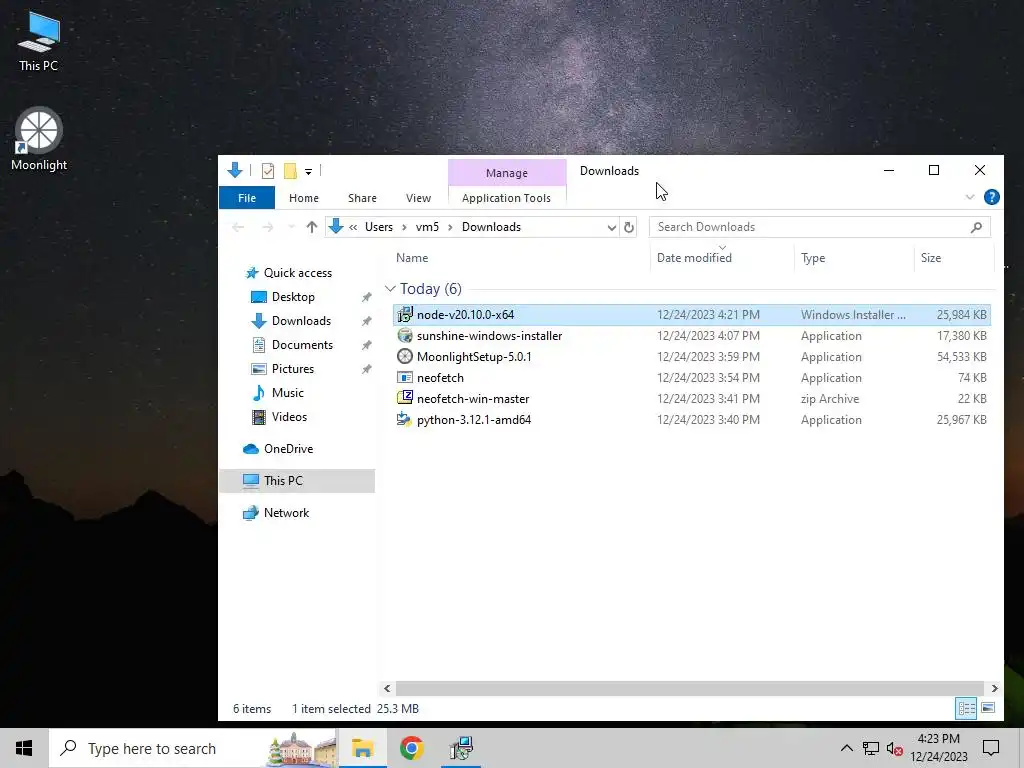Open the Windows Start menu

[24, 748]
